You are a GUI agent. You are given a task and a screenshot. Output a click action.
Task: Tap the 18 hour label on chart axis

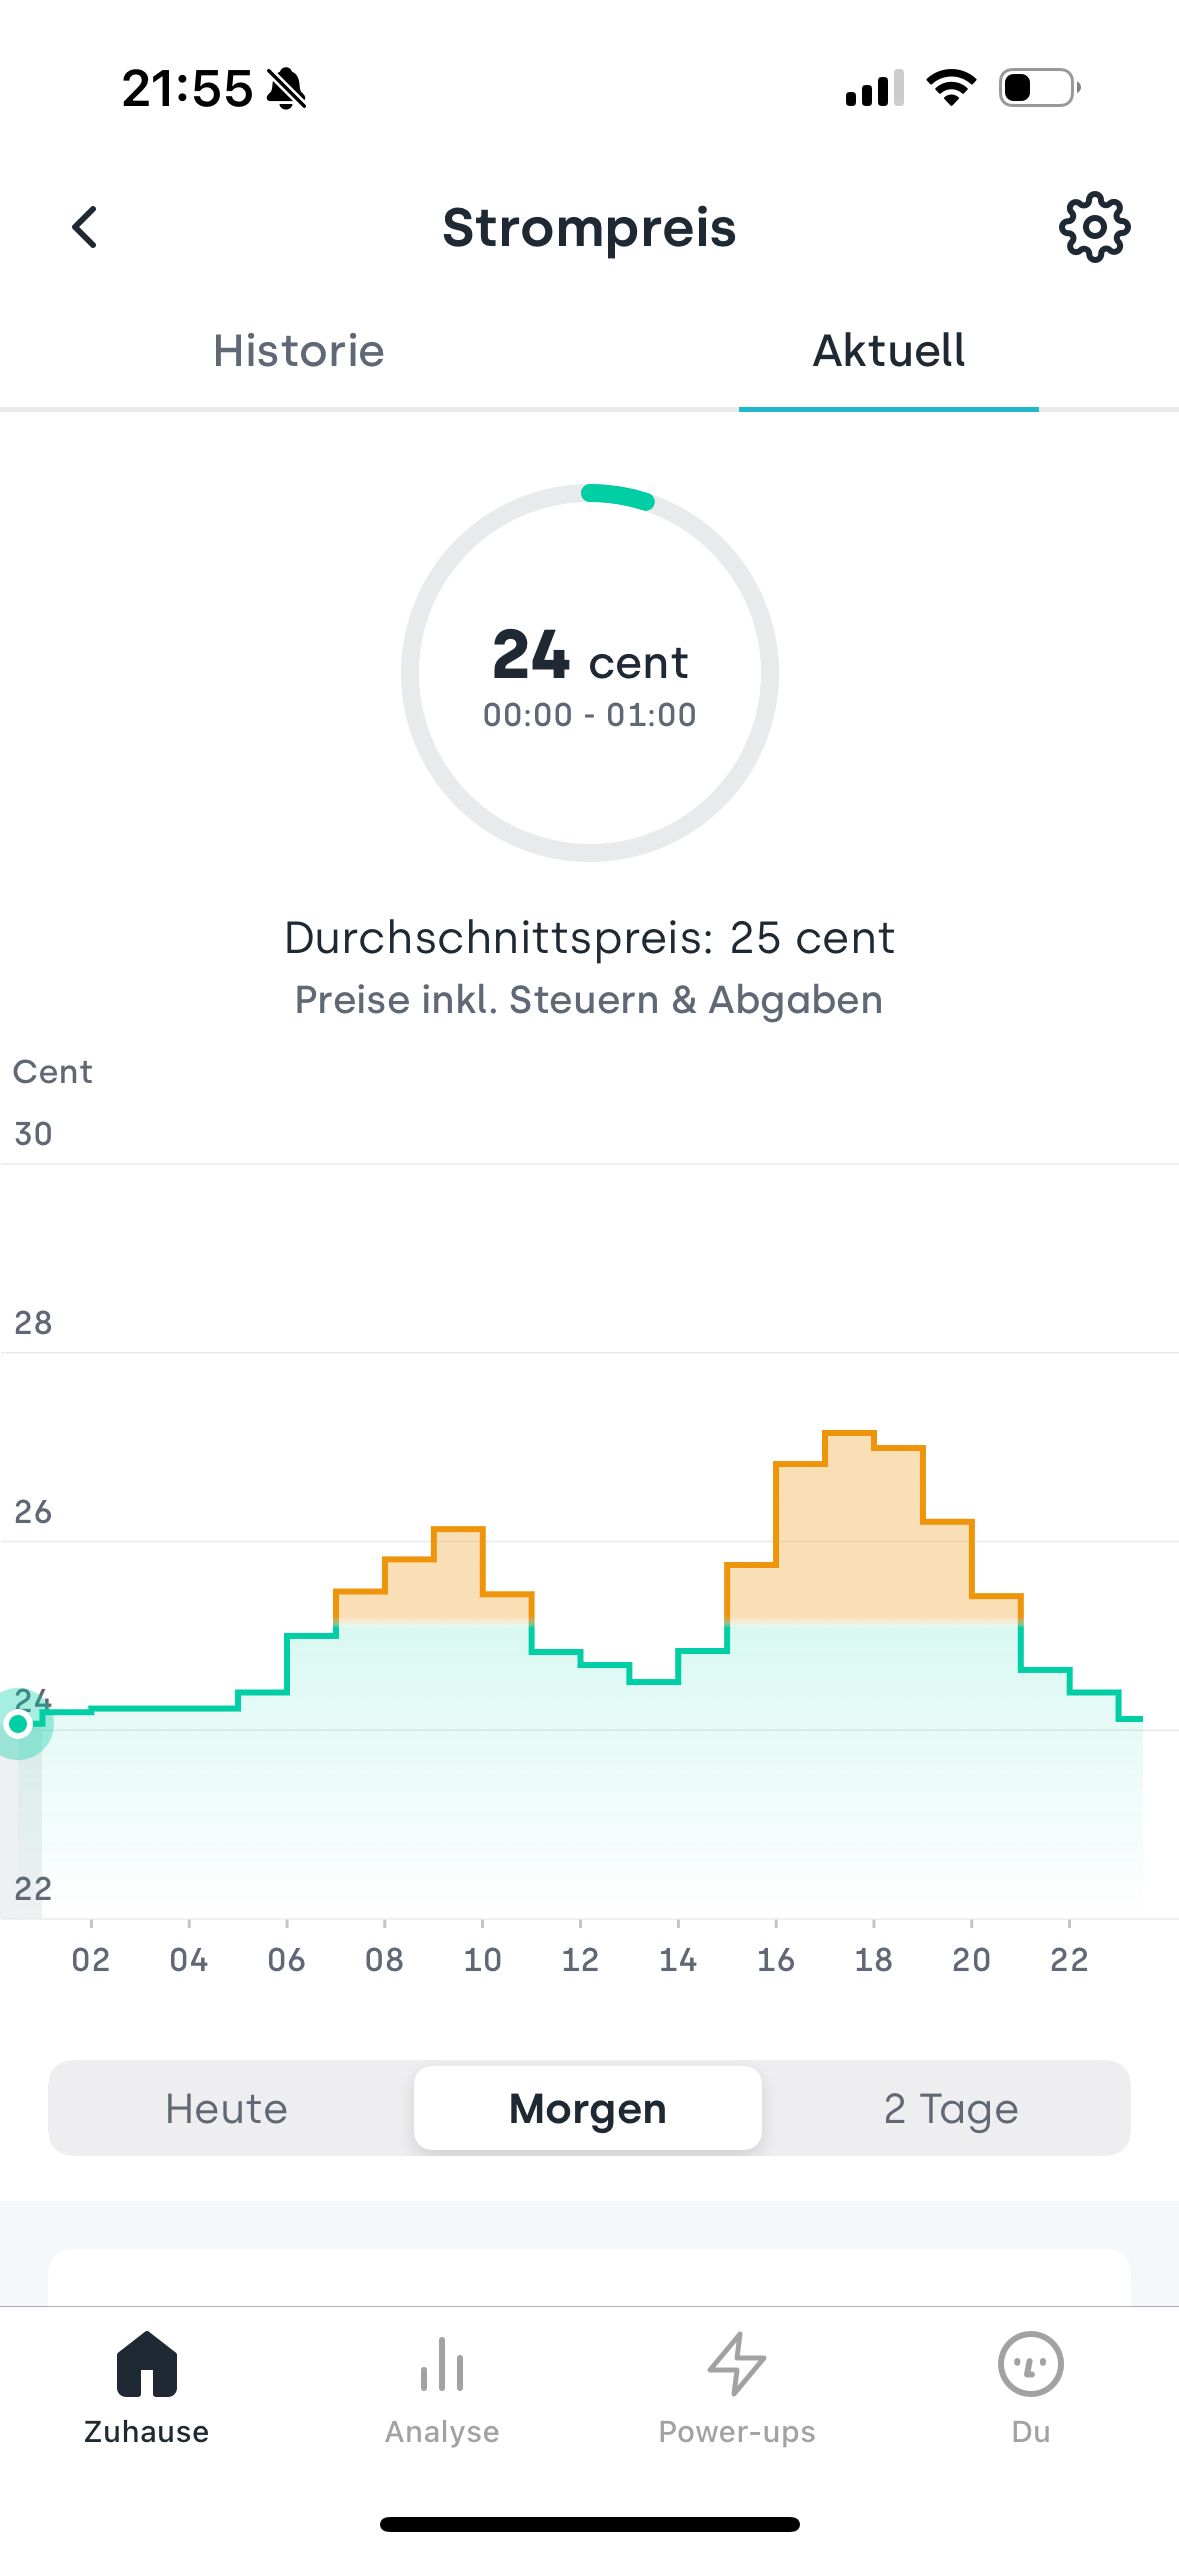pos(873,1959)
